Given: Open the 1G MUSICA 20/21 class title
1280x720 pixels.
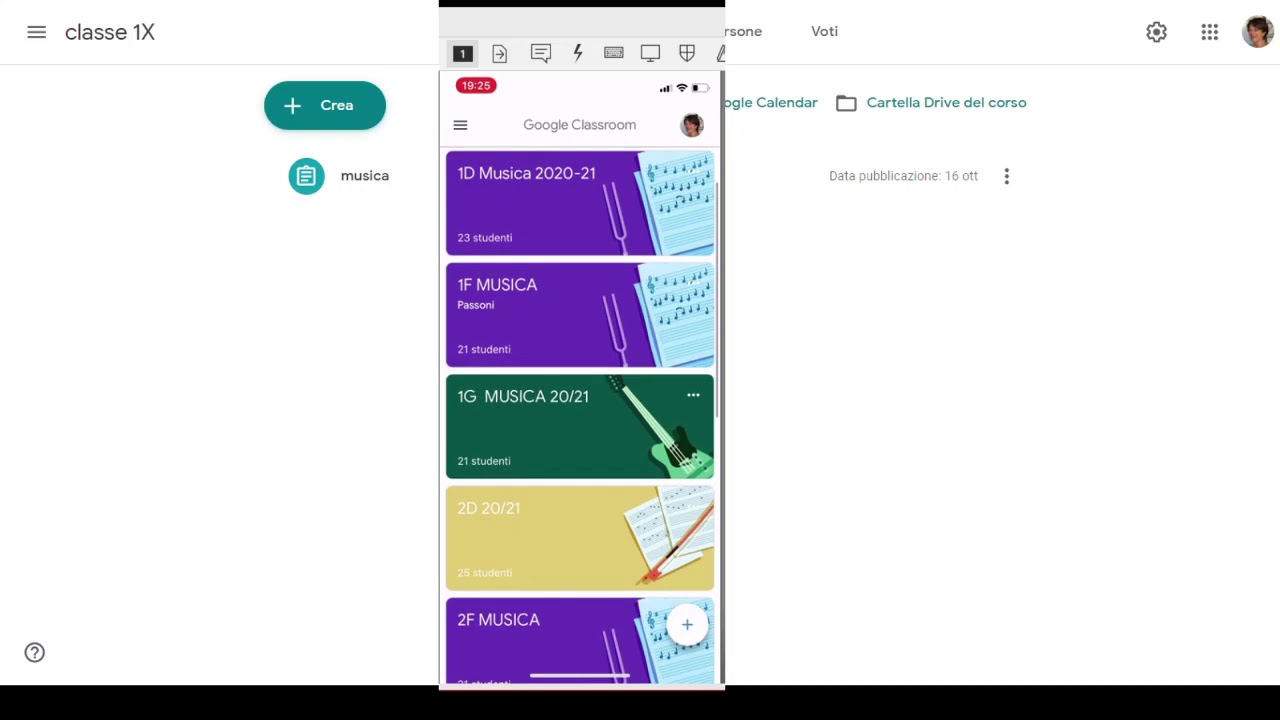Looking at the screenshot, I should [x=523, y=397].
